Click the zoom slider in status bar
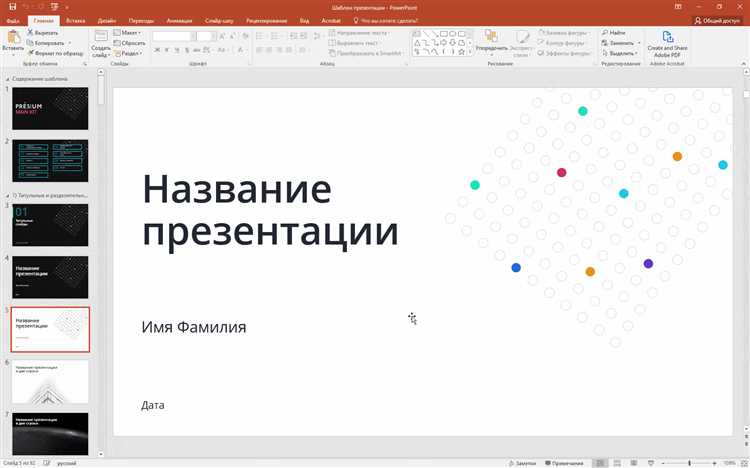This screenshot has width=750, height=468. pos(689,463)
